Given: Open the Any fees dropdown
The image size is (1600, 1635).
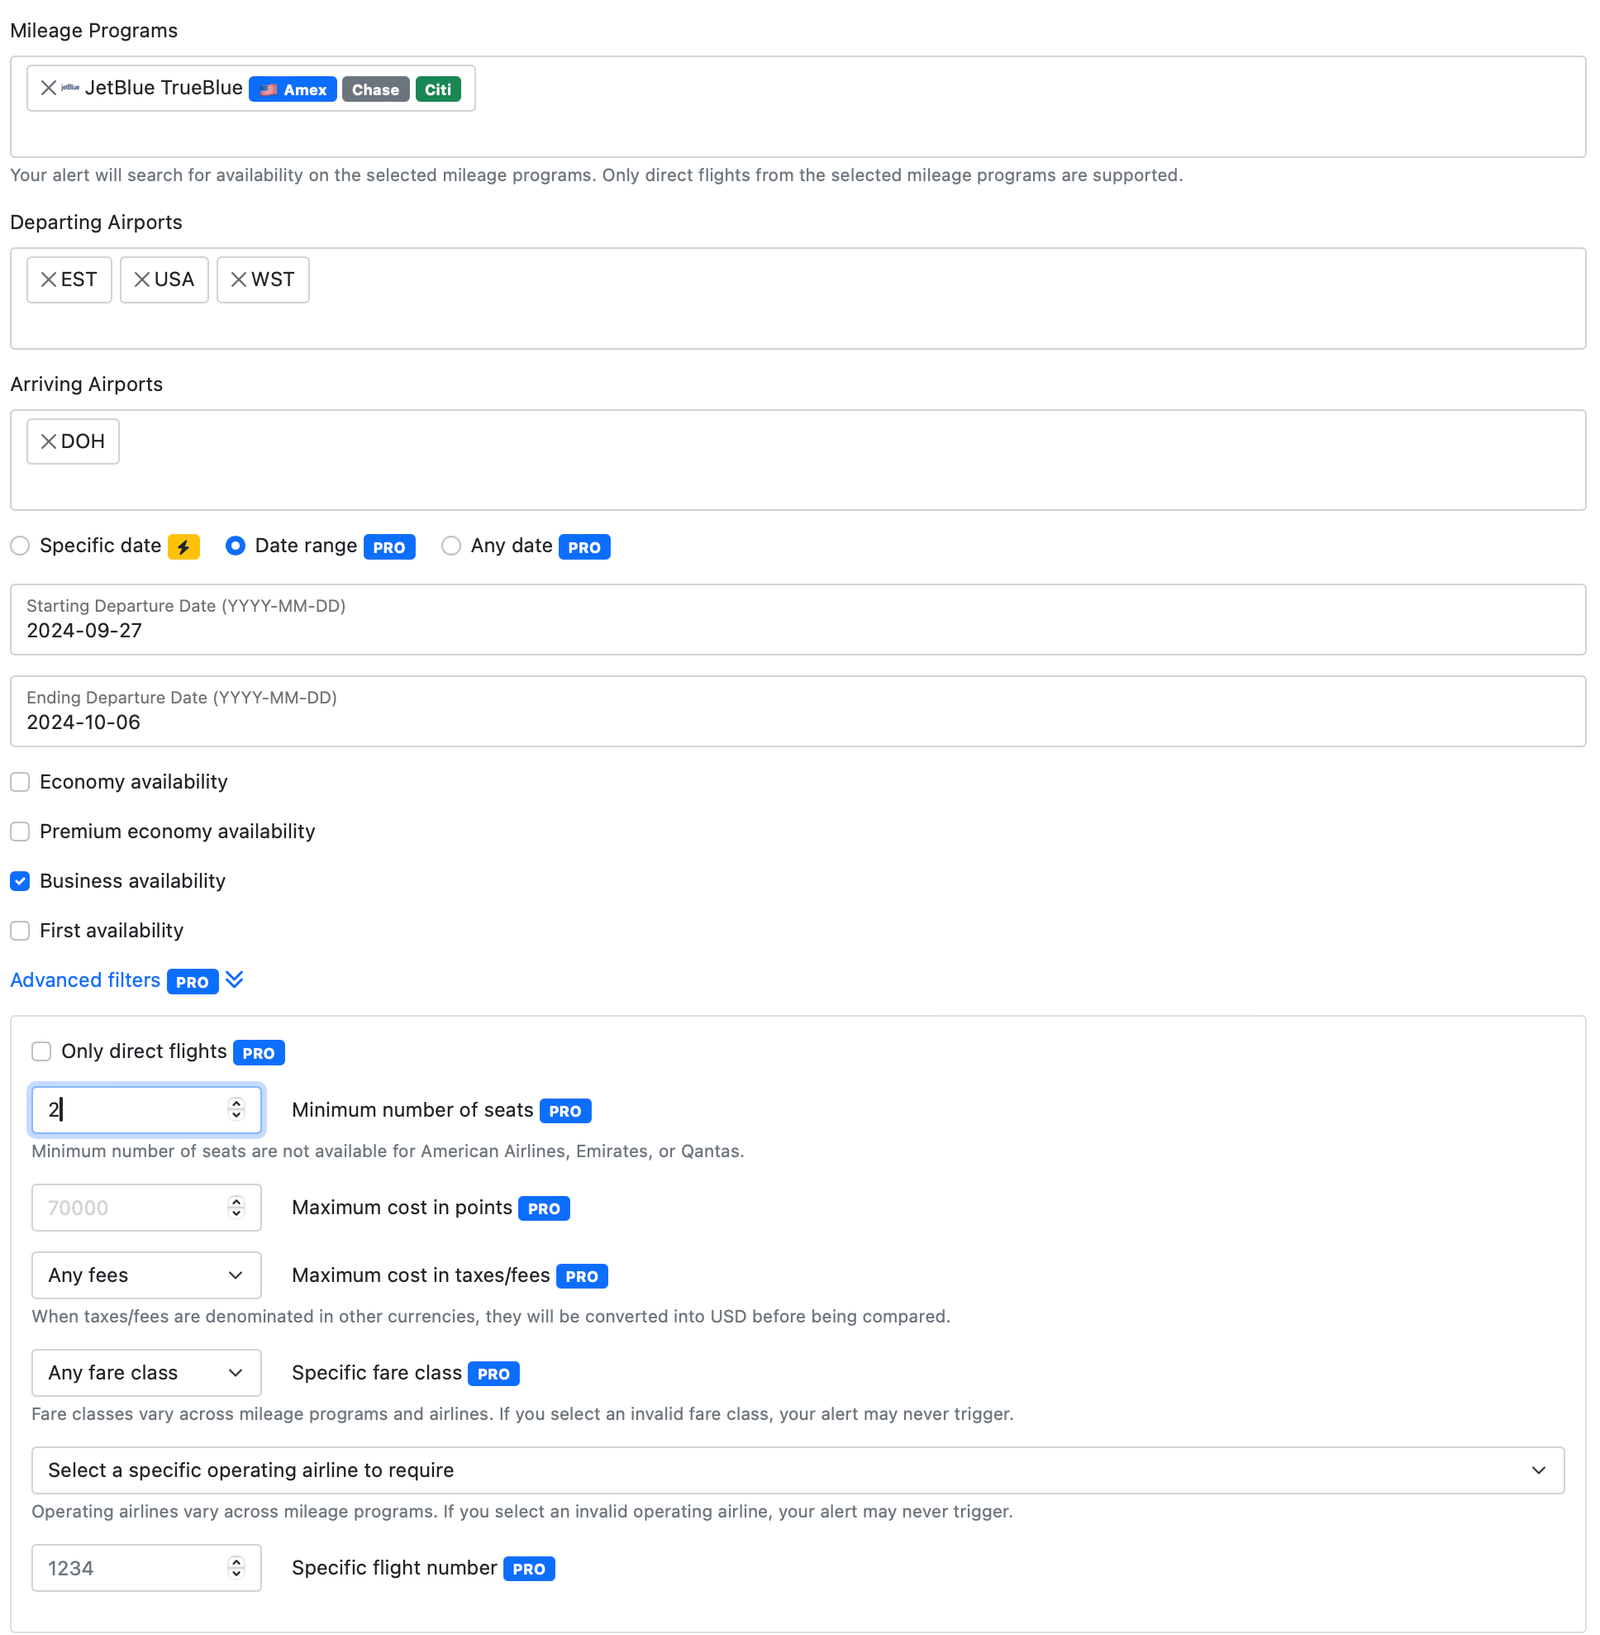Looking at the screenshot, I should 146,1276.
